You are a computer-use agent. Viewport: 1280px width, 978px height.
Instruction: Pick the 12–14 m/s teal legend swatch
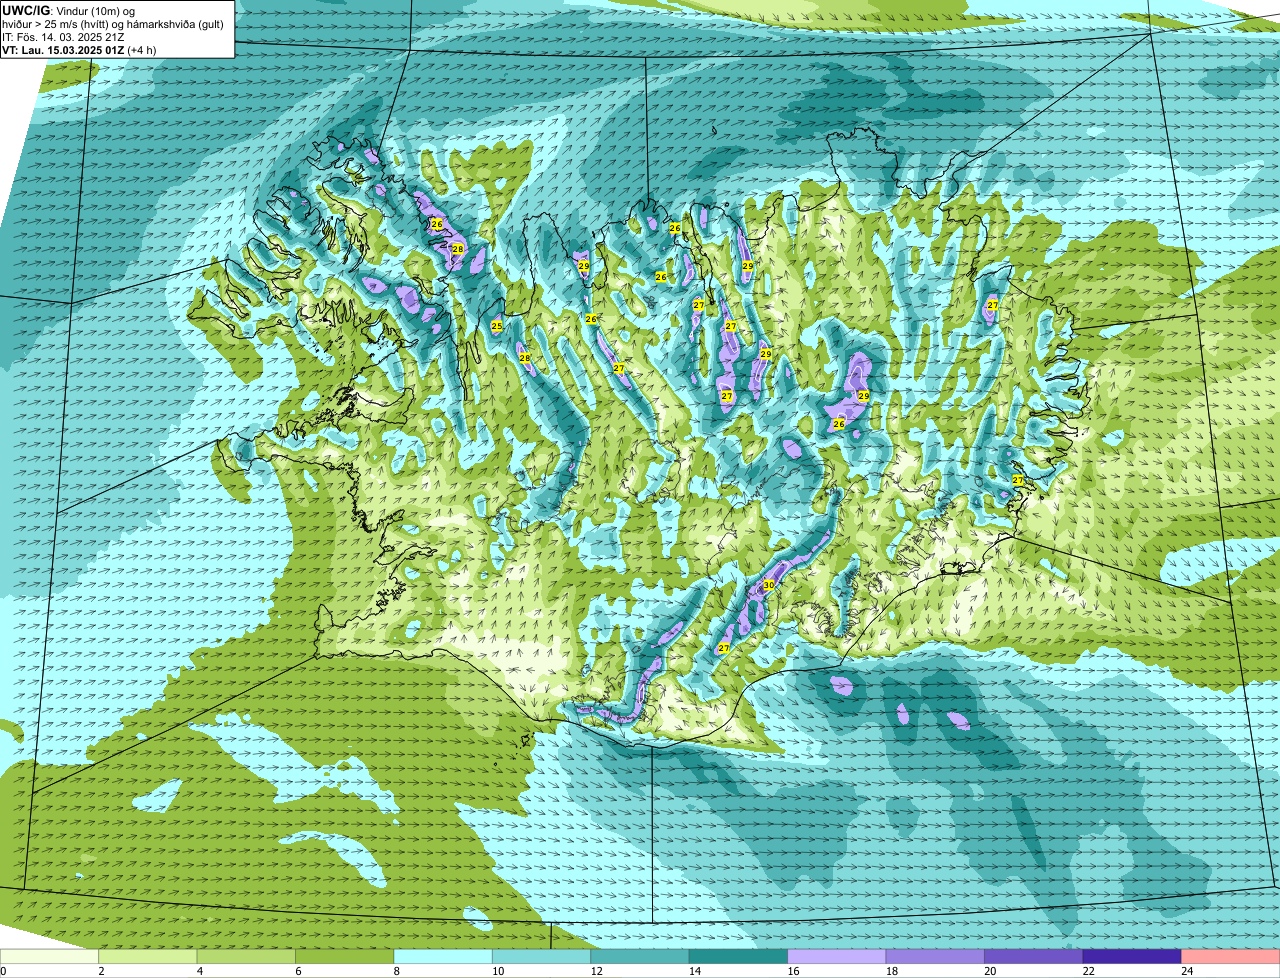click(x=641, y=956)
